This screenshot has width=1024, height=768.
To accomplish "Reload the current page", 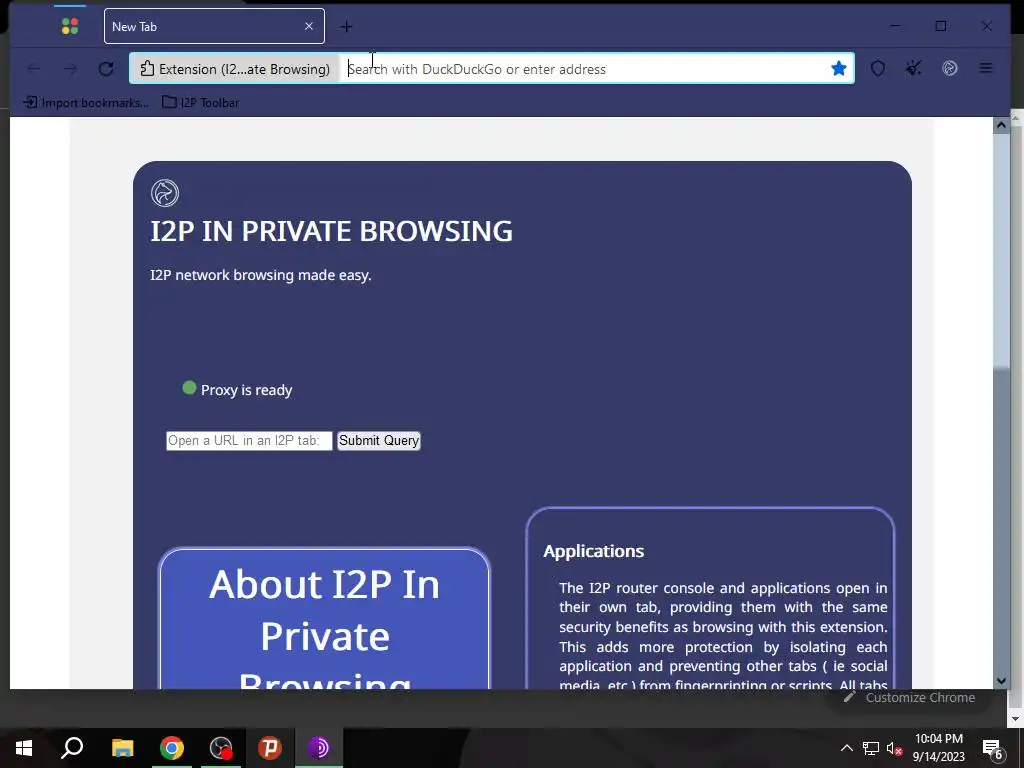I will point(106,69).
